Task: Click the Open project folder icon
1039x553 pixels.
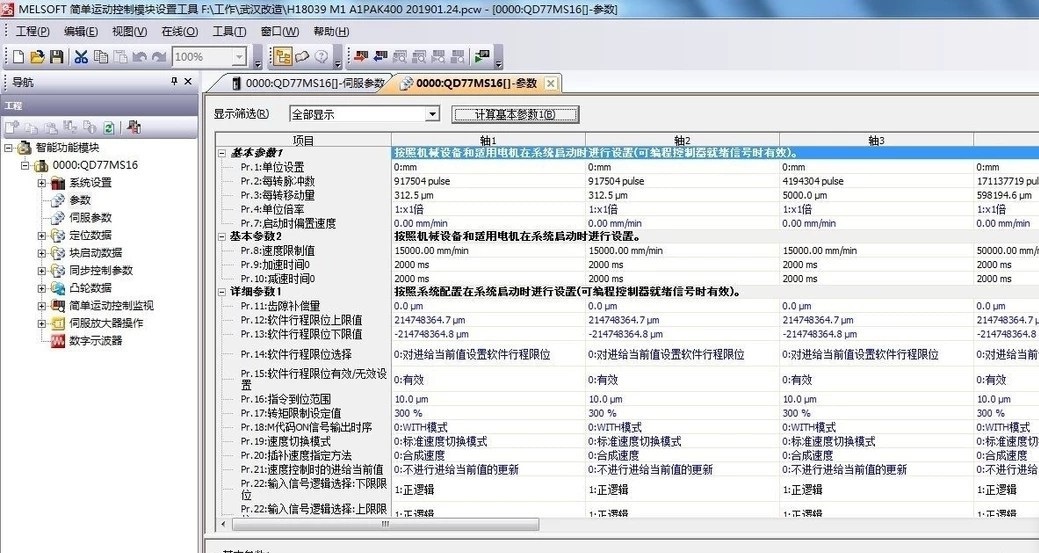Action: pos(37,57)
